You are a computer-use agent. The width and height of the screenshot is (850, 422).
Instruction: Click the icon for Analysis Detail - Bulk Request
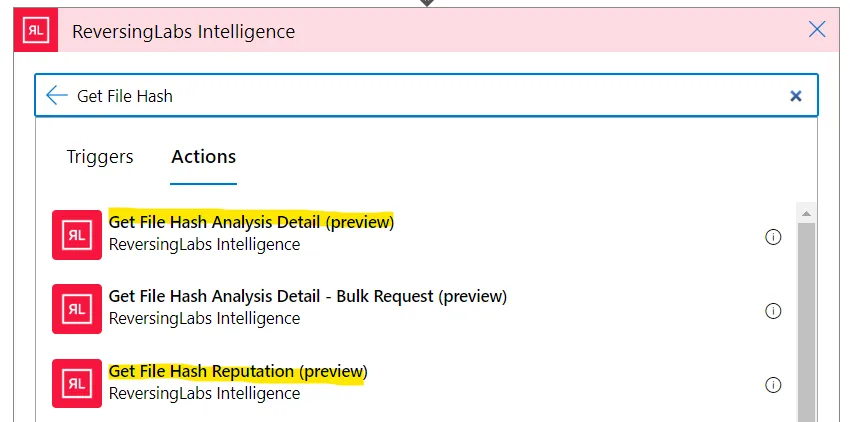77,309
